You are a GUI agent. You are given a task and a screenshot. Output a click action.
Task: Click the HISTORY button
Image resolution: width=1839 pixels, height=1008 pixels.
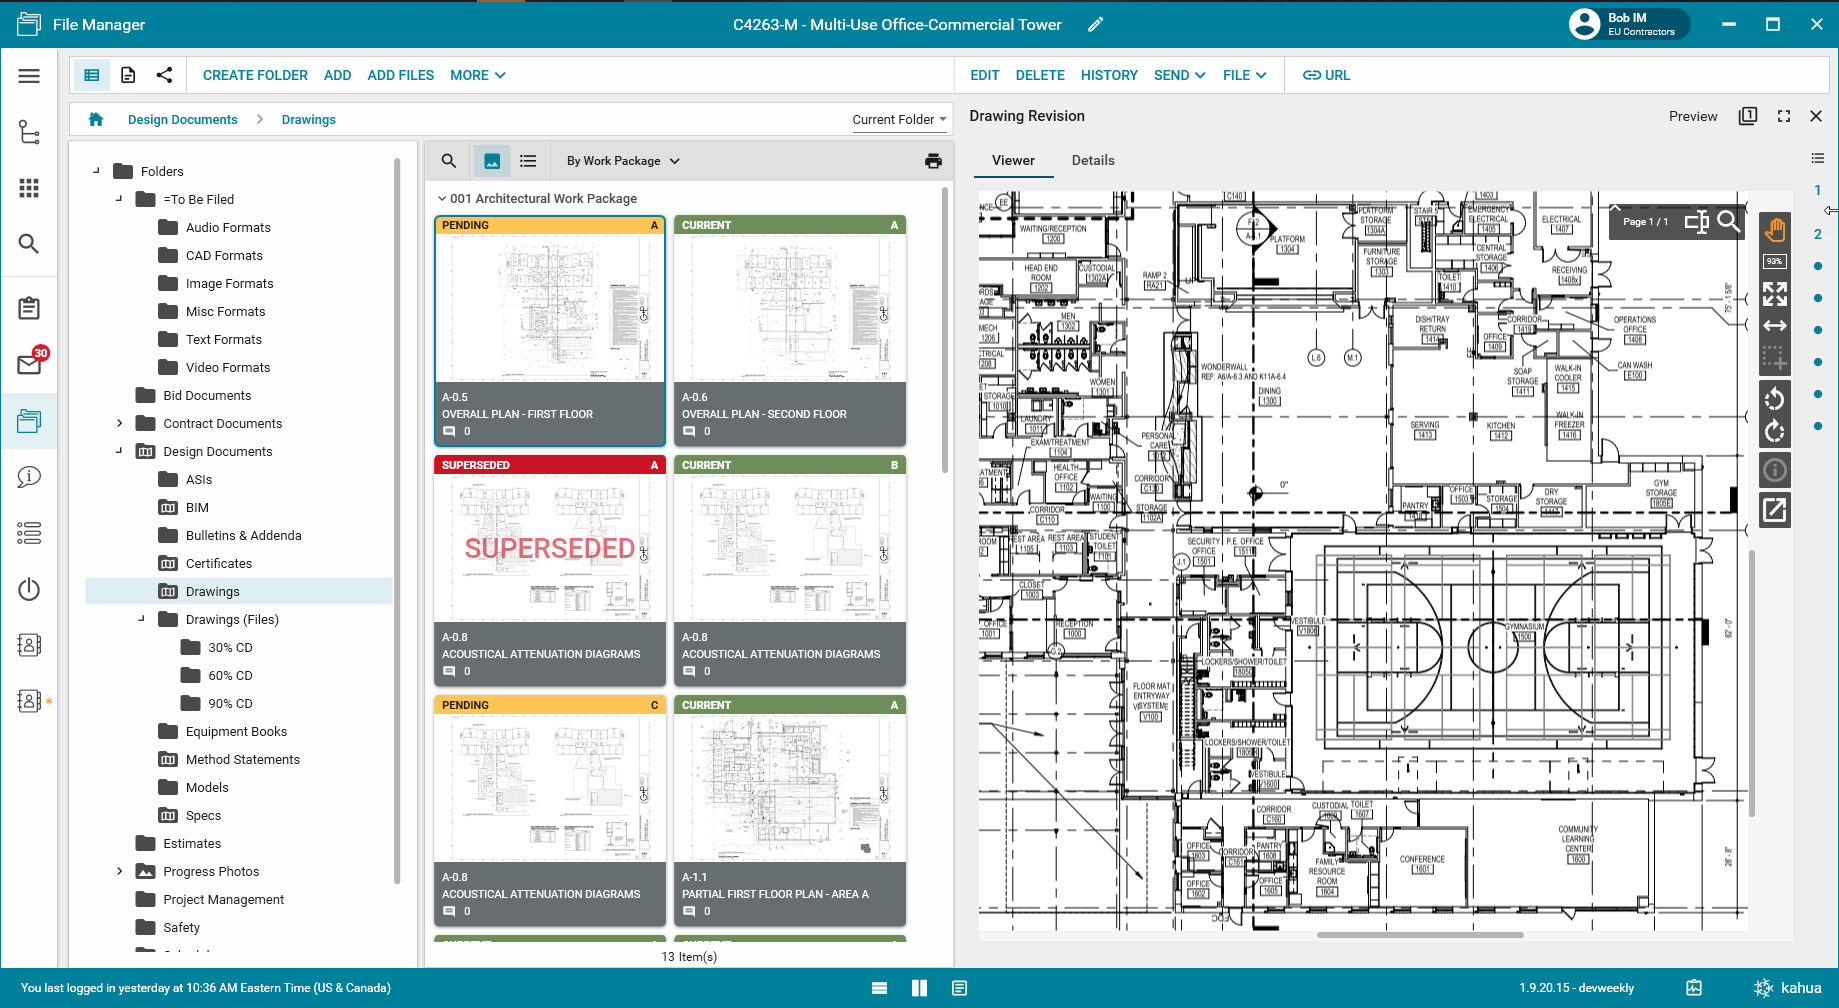click(1108, 75)
